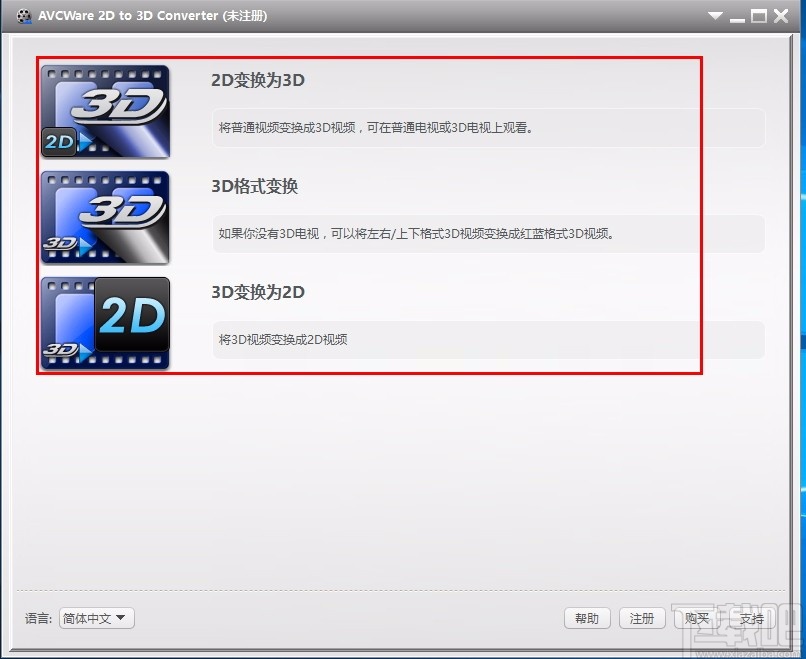Viewport: 806px width, 659px height.
Task: Click the 支持 (Support) button
Action: 752,618
